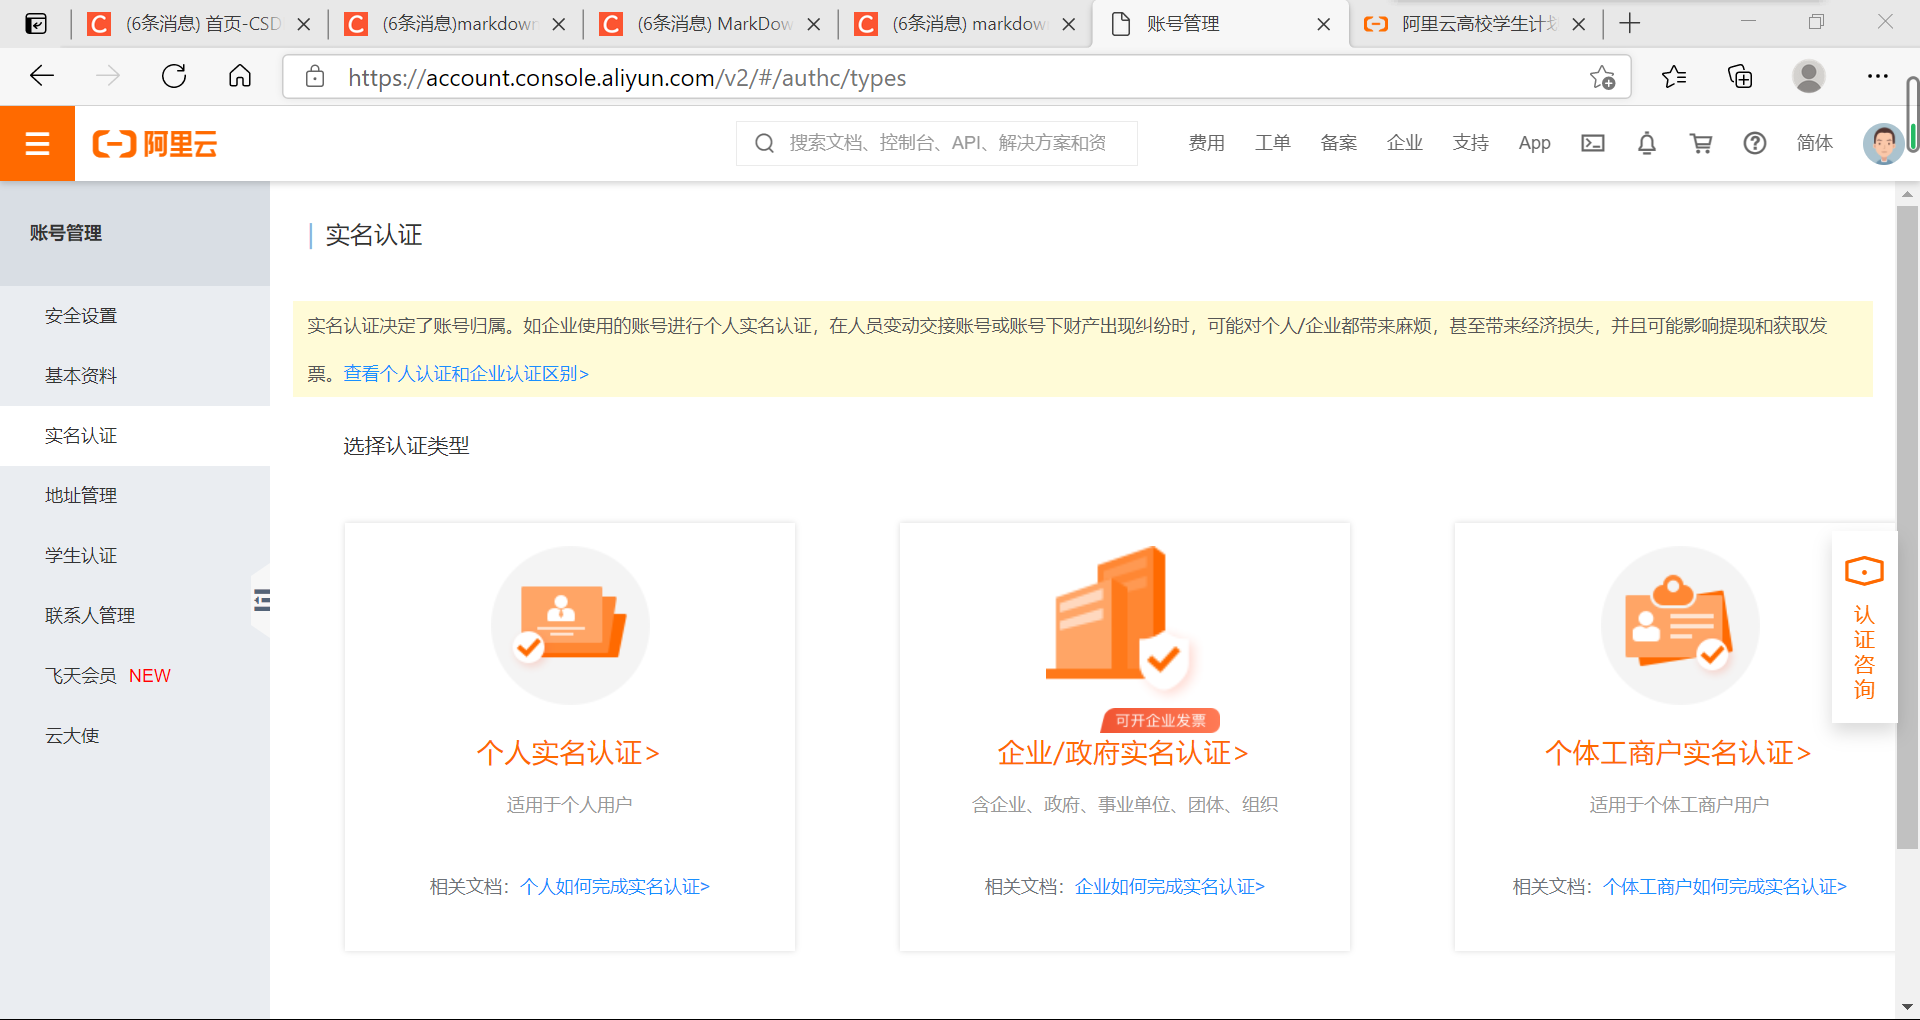
Task: Open 地址管理 in the sidebar
Action: tap(135, 496)
